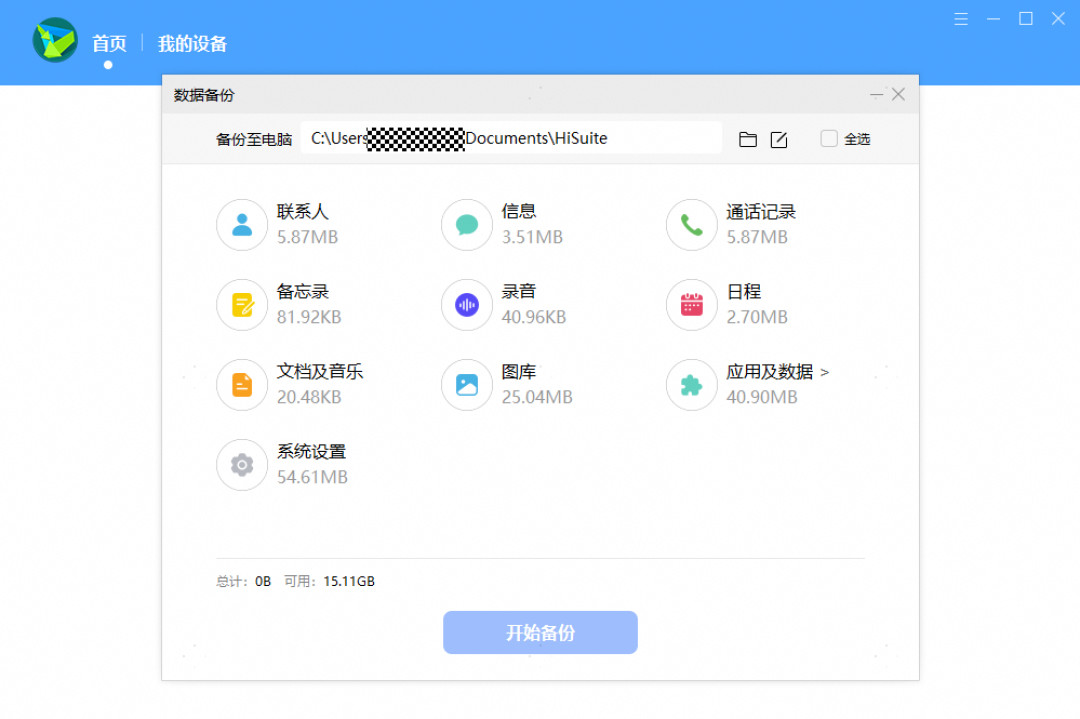Click the 40.90MB size value
The image size is (1080, 719).
tap(761, 397)
